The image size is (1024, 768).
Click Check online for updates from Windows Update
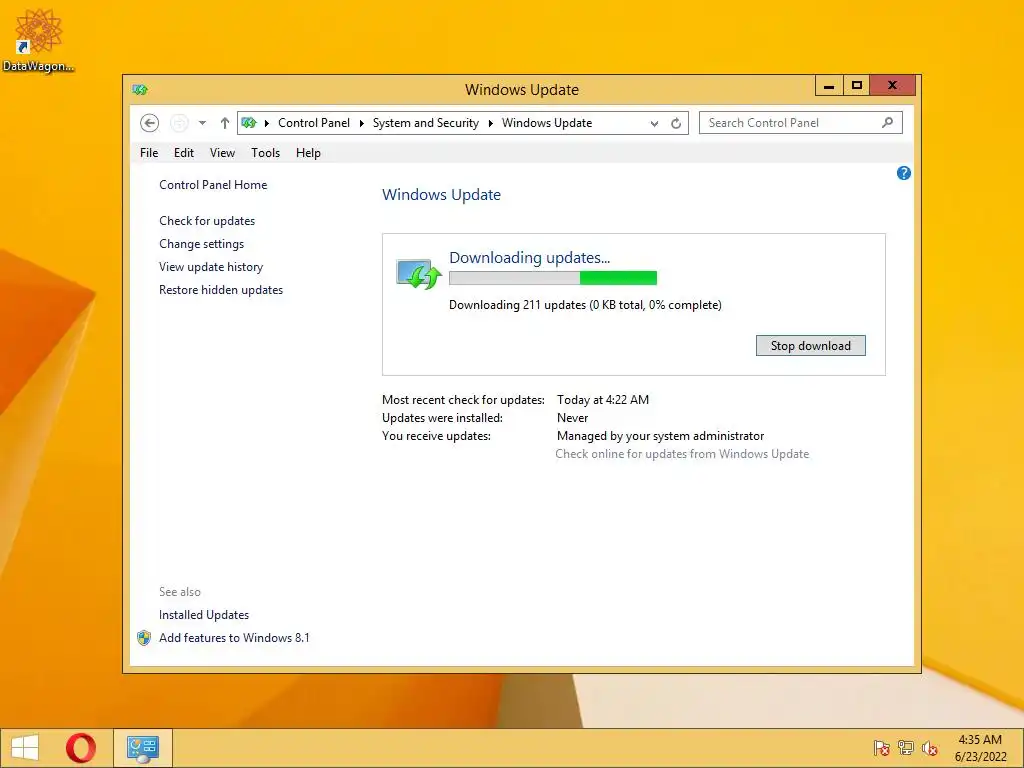[x=682, y=454]
